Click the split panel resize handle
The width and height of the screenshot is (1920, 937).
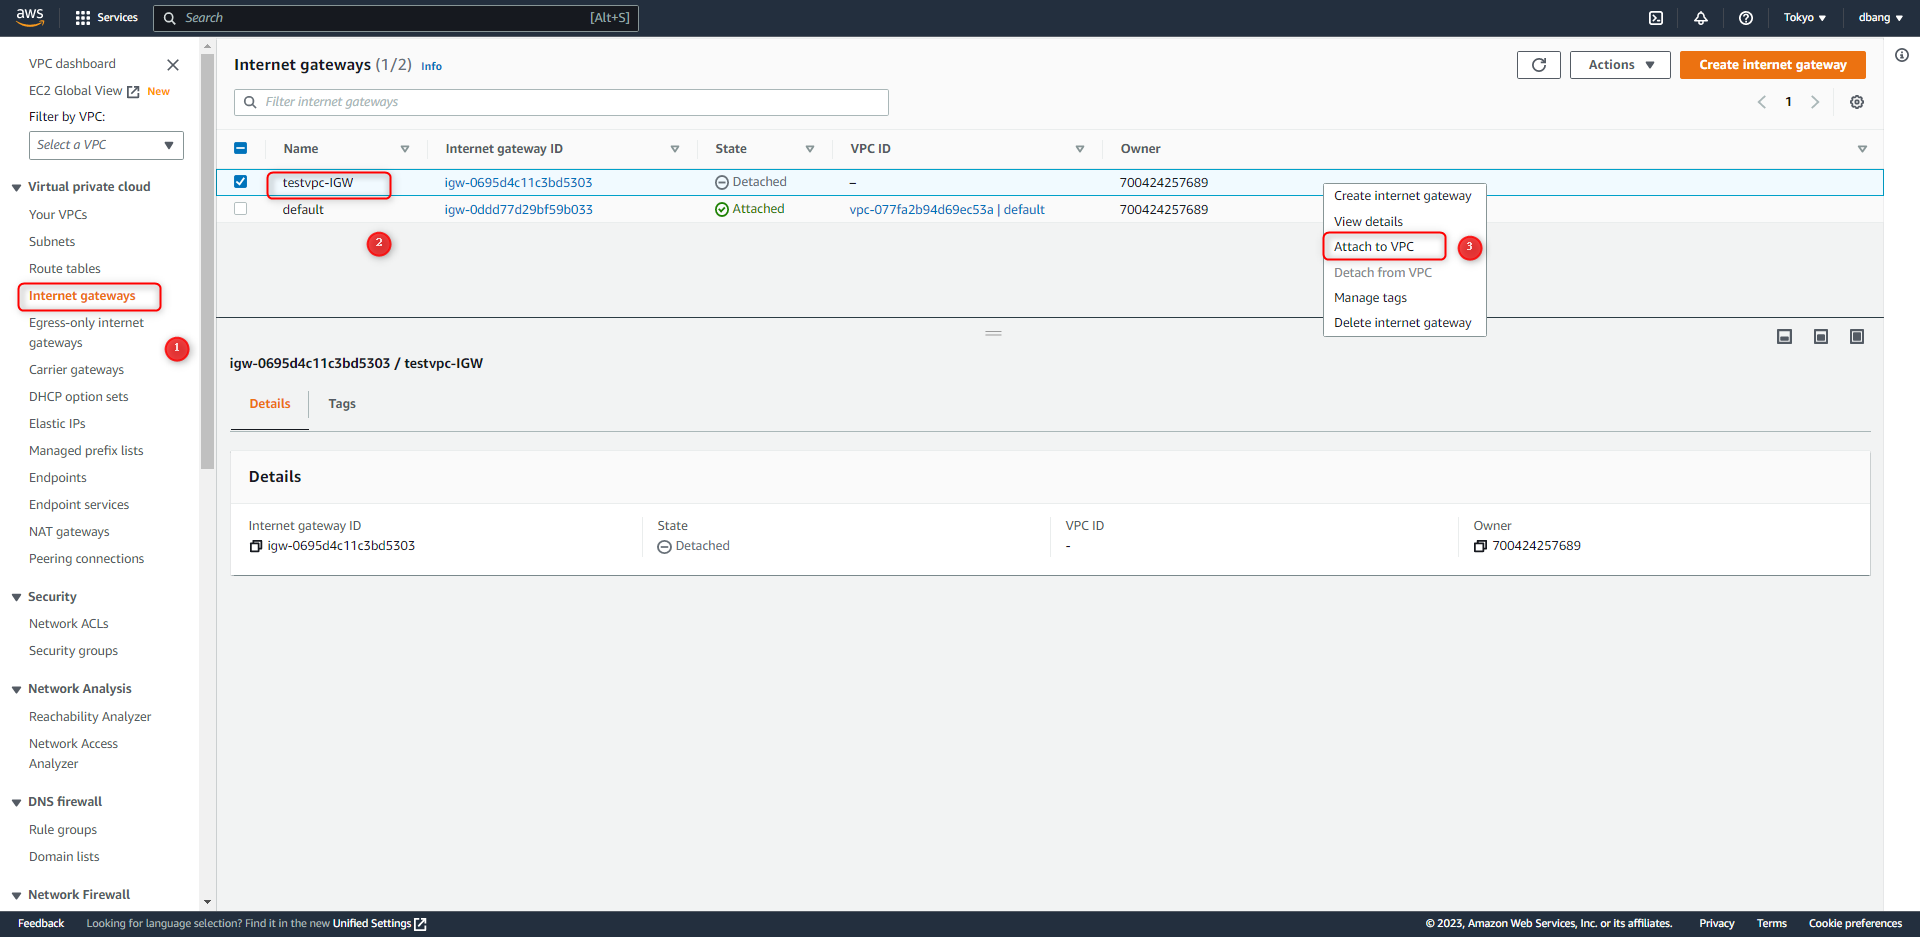click(993, 333)
